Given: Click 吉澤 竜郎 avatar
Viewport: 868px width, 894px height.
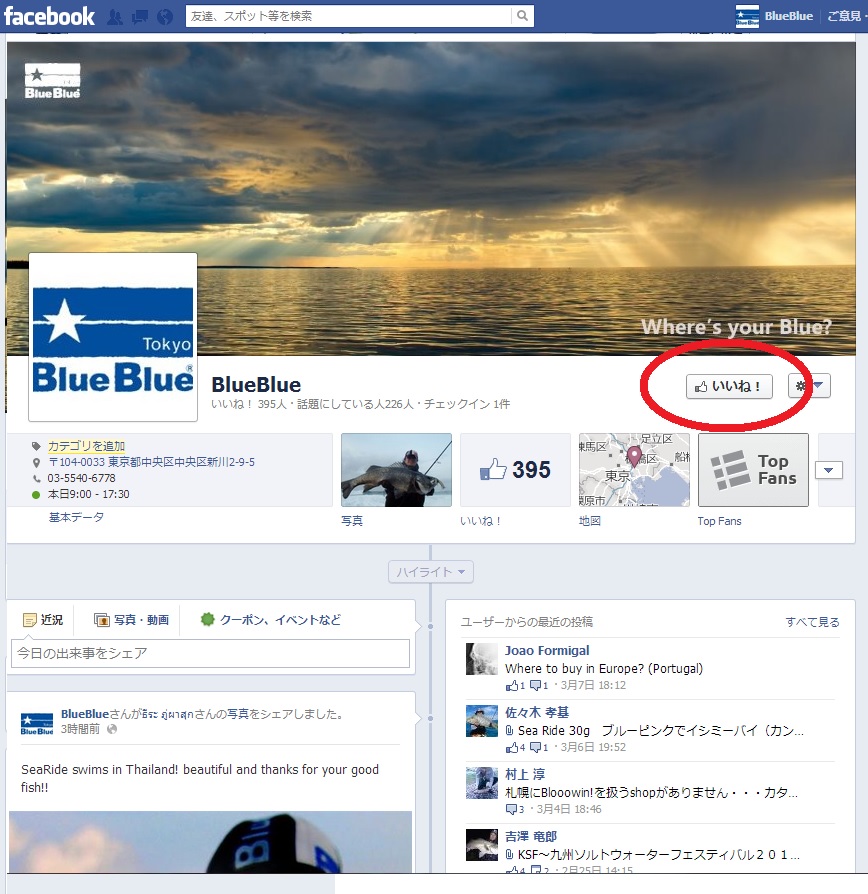Looking at the screenshot, I should [x=482, y=845].
